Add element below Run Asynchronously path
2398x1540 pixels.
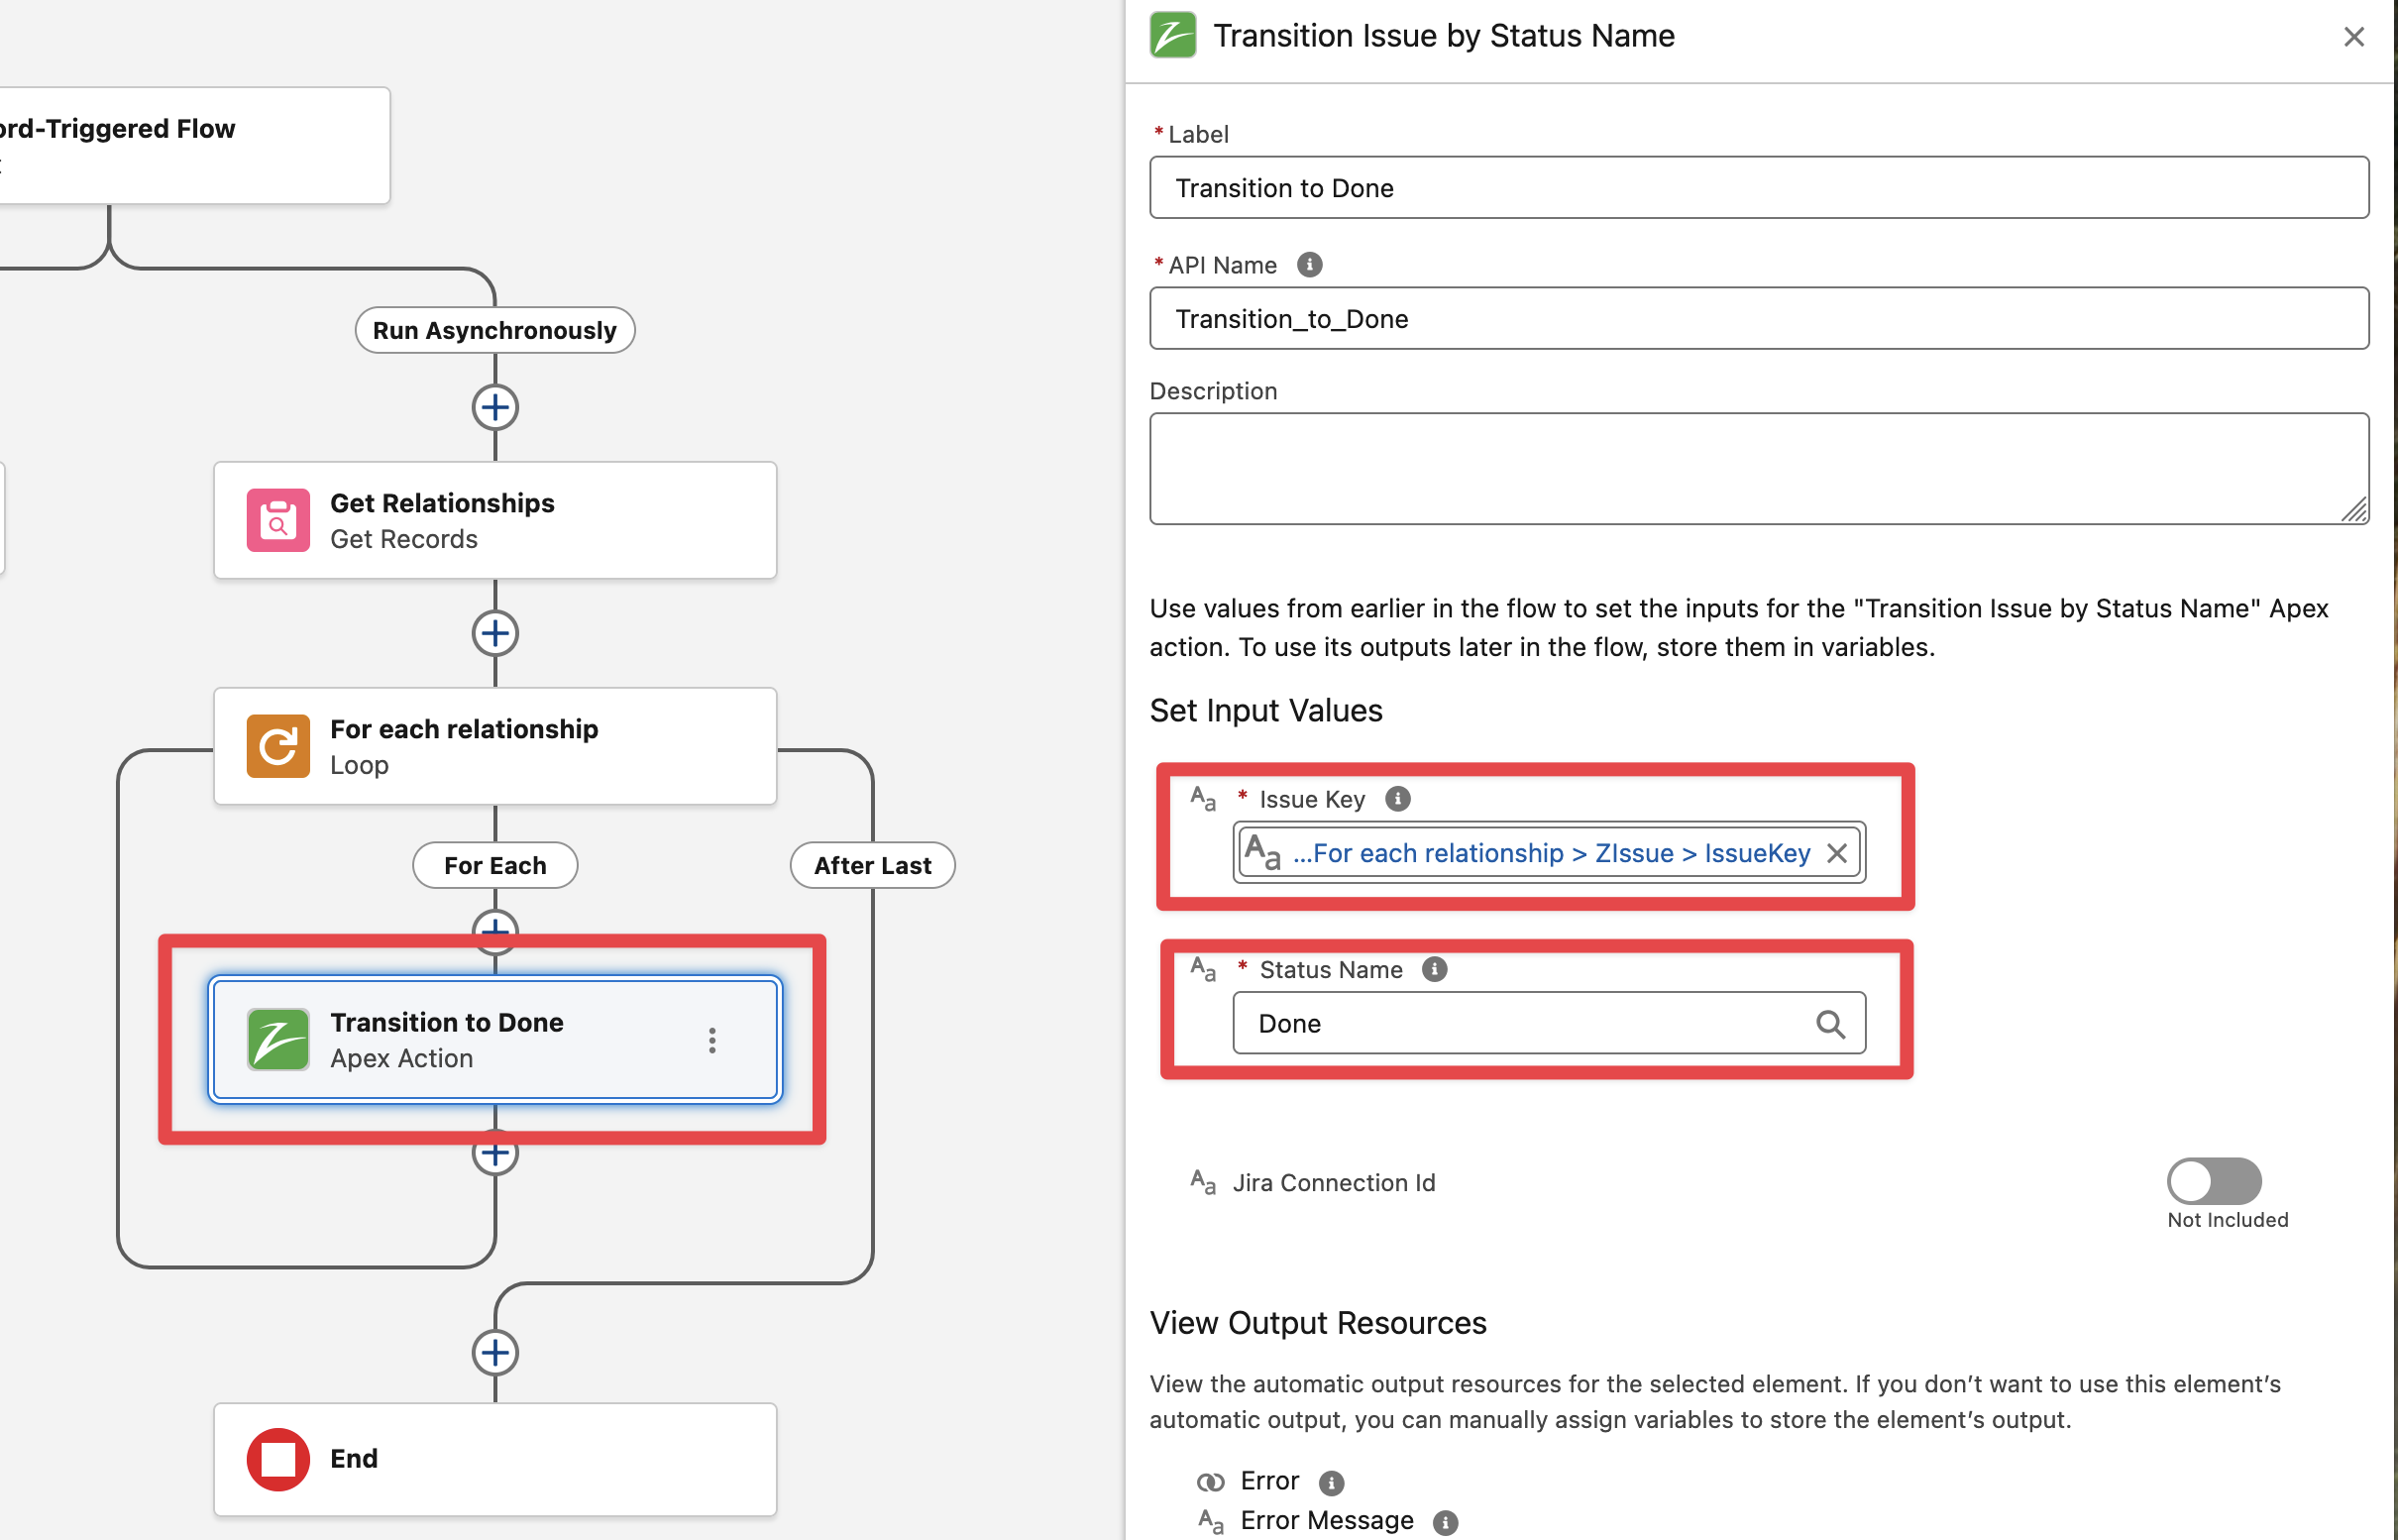tap(495, 407)
